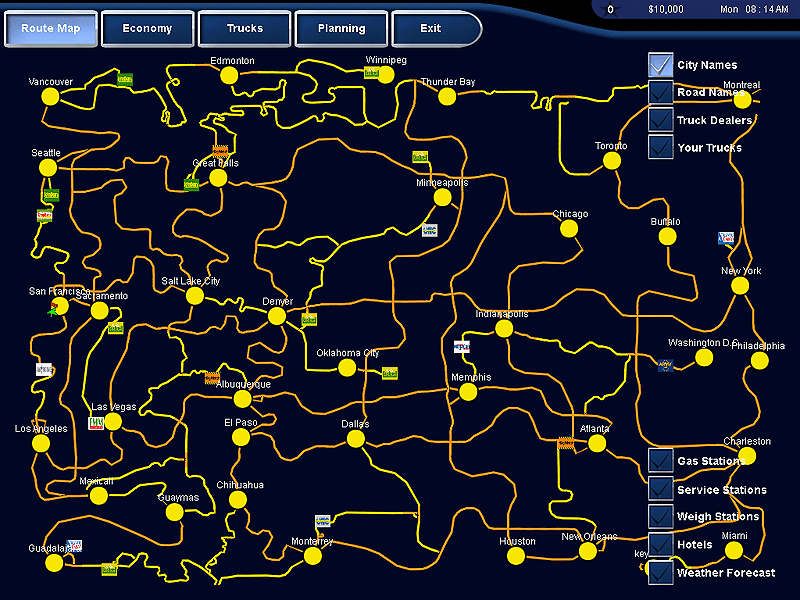Click the dealer logo near Vancouver
This screenshot has width=800, height=600.
pyautogui.click(x=125, y=79)
